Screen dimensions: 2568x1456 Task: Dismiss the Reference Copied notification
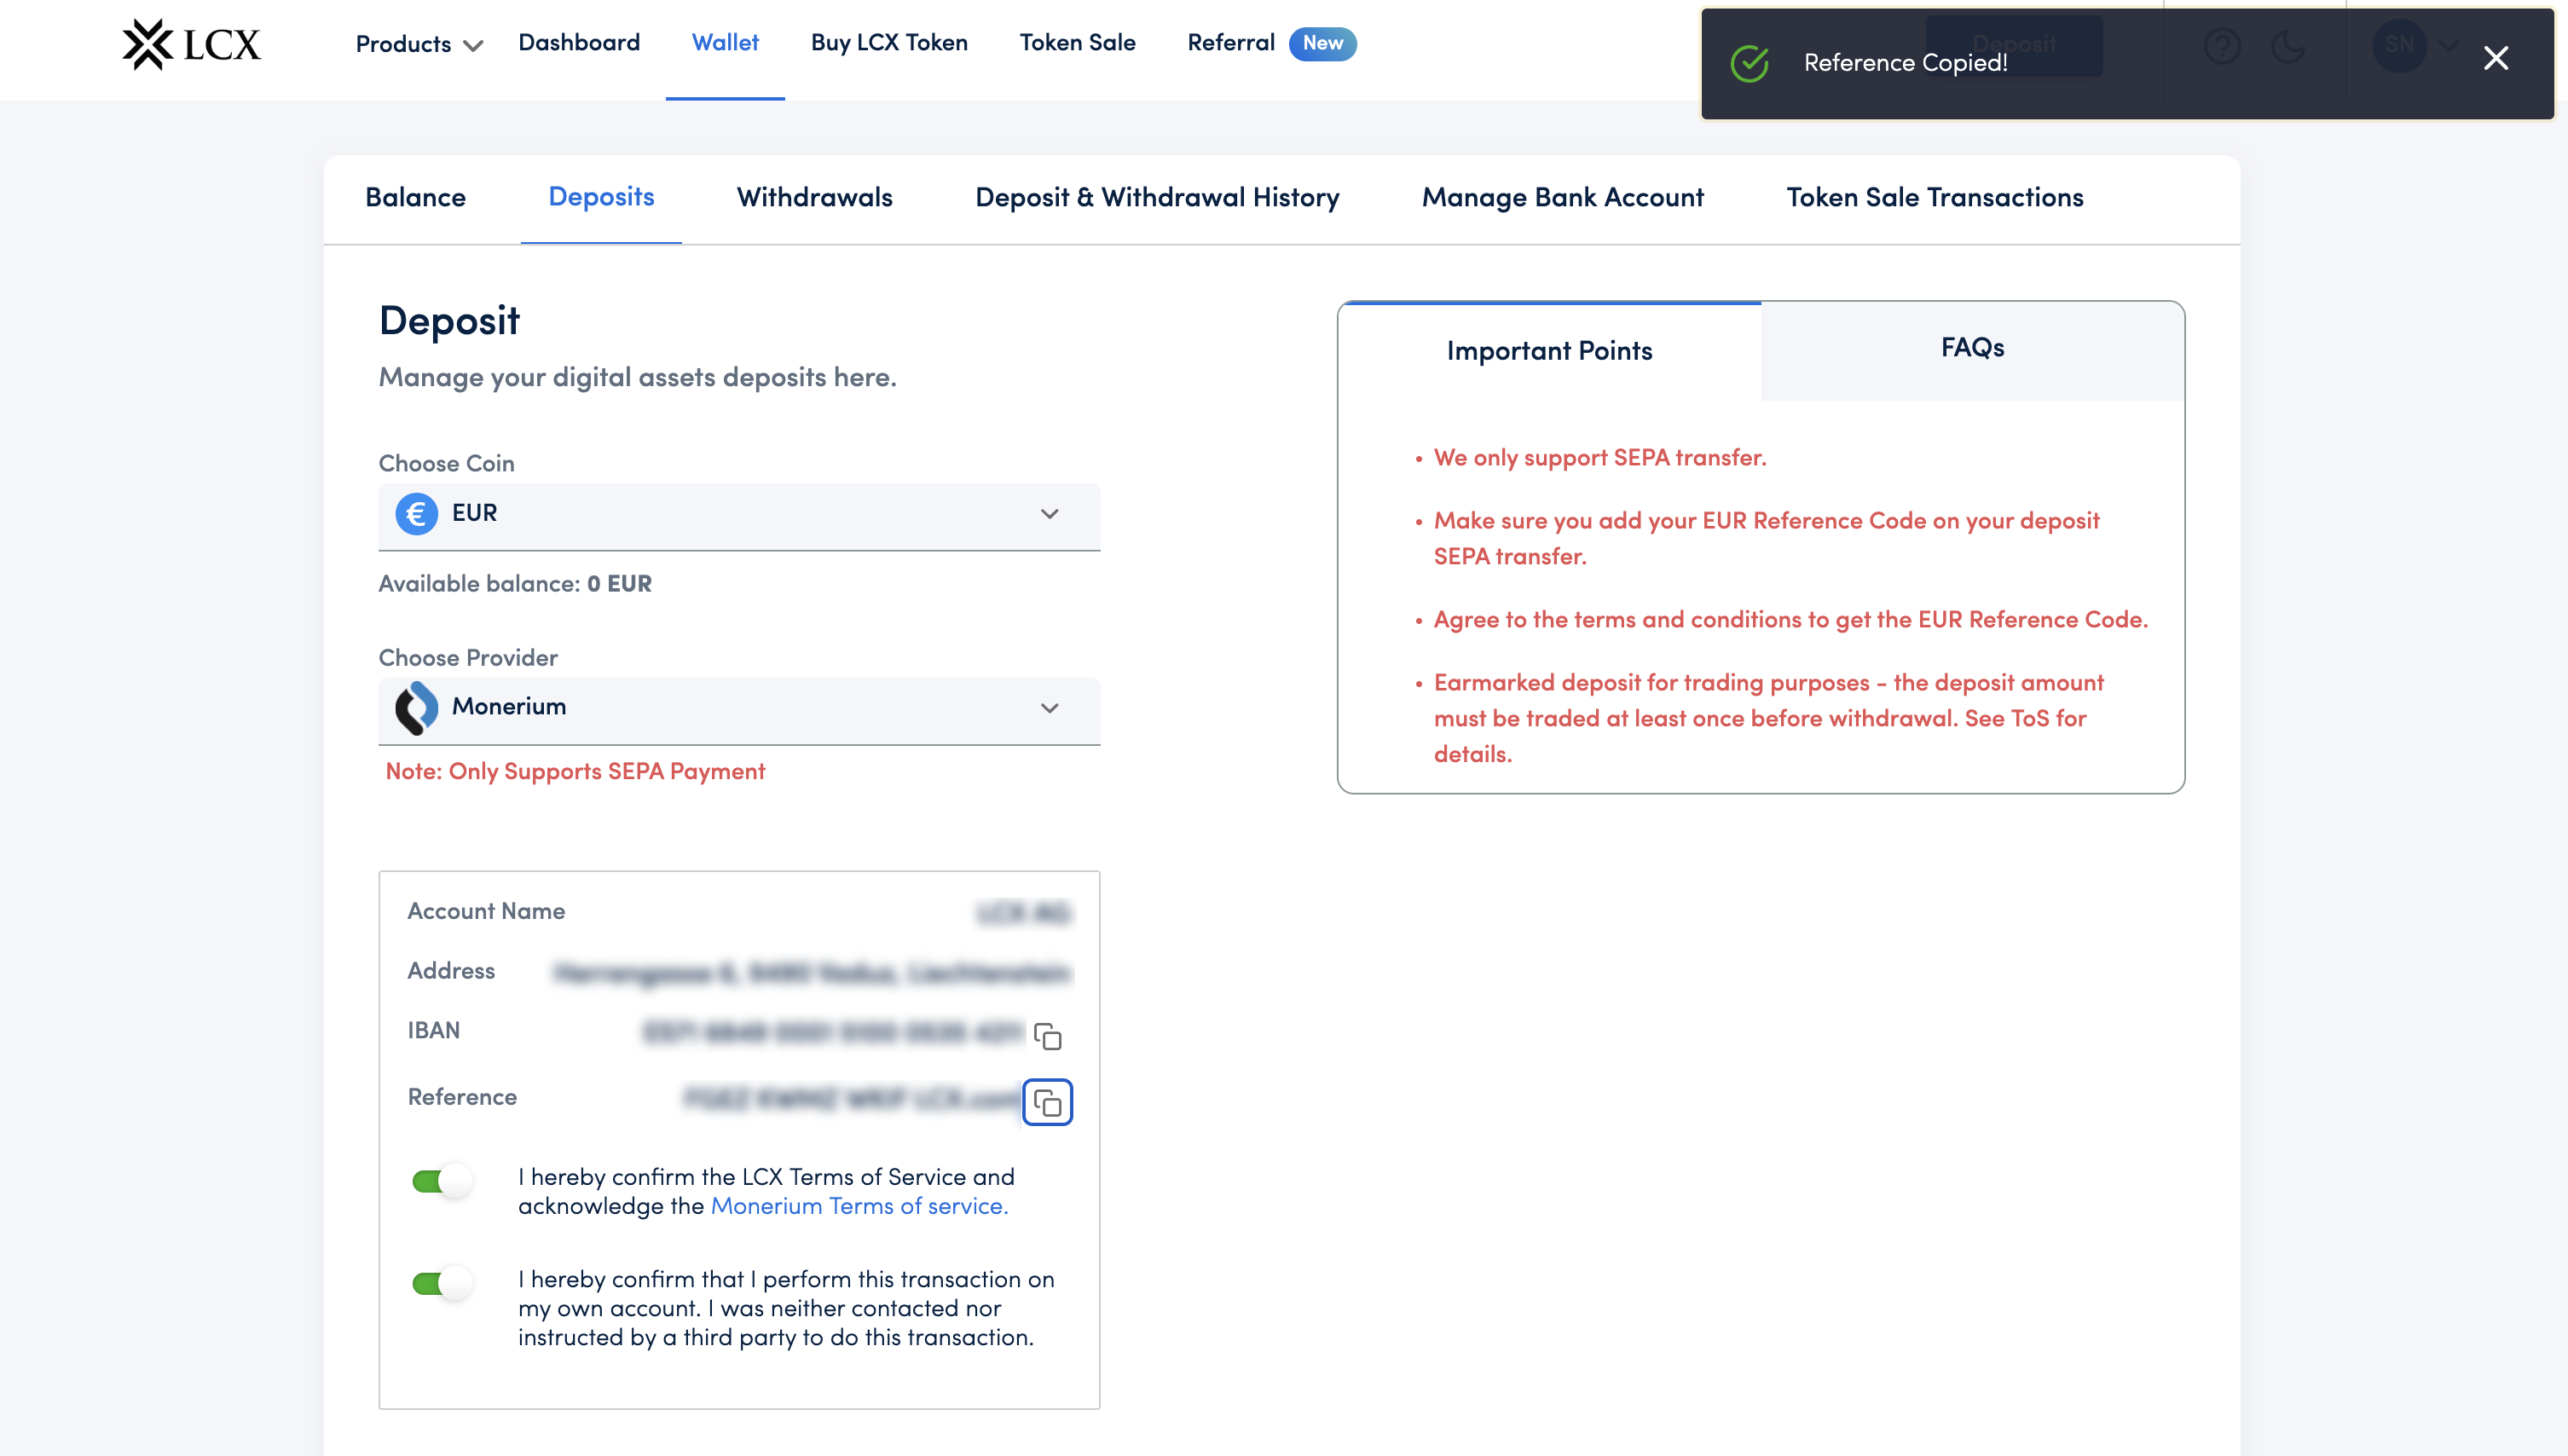tap(2495, 59)
